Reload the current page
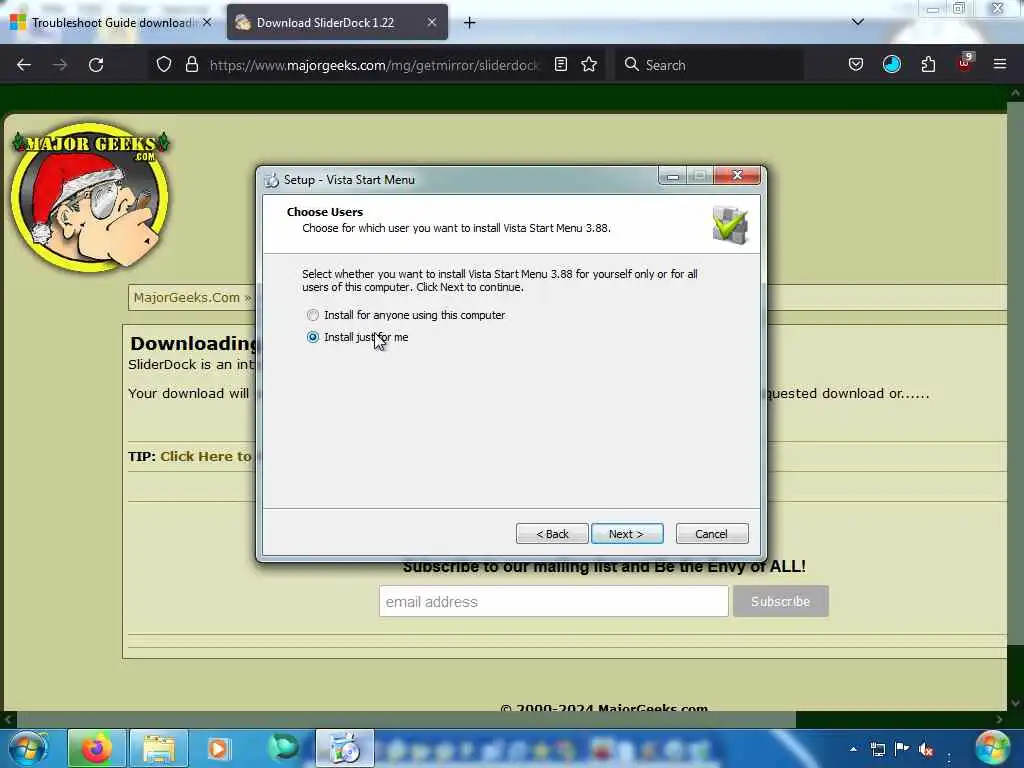The width and height of the screenshot is (1024, 768). [96, 65]
